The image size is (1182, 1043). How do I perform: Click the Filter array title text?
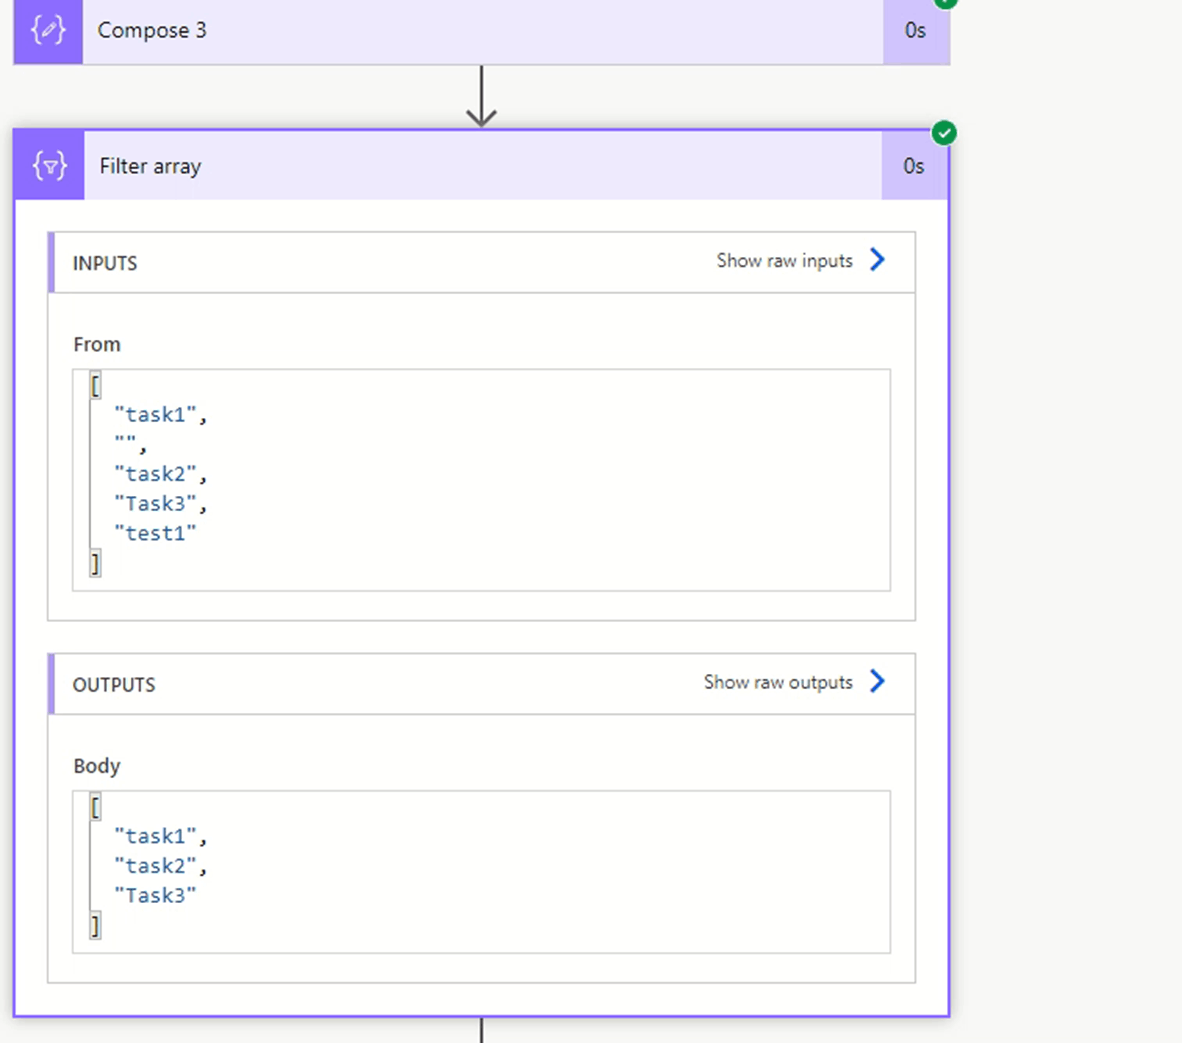pyautogui.click(x=150, y=166)
